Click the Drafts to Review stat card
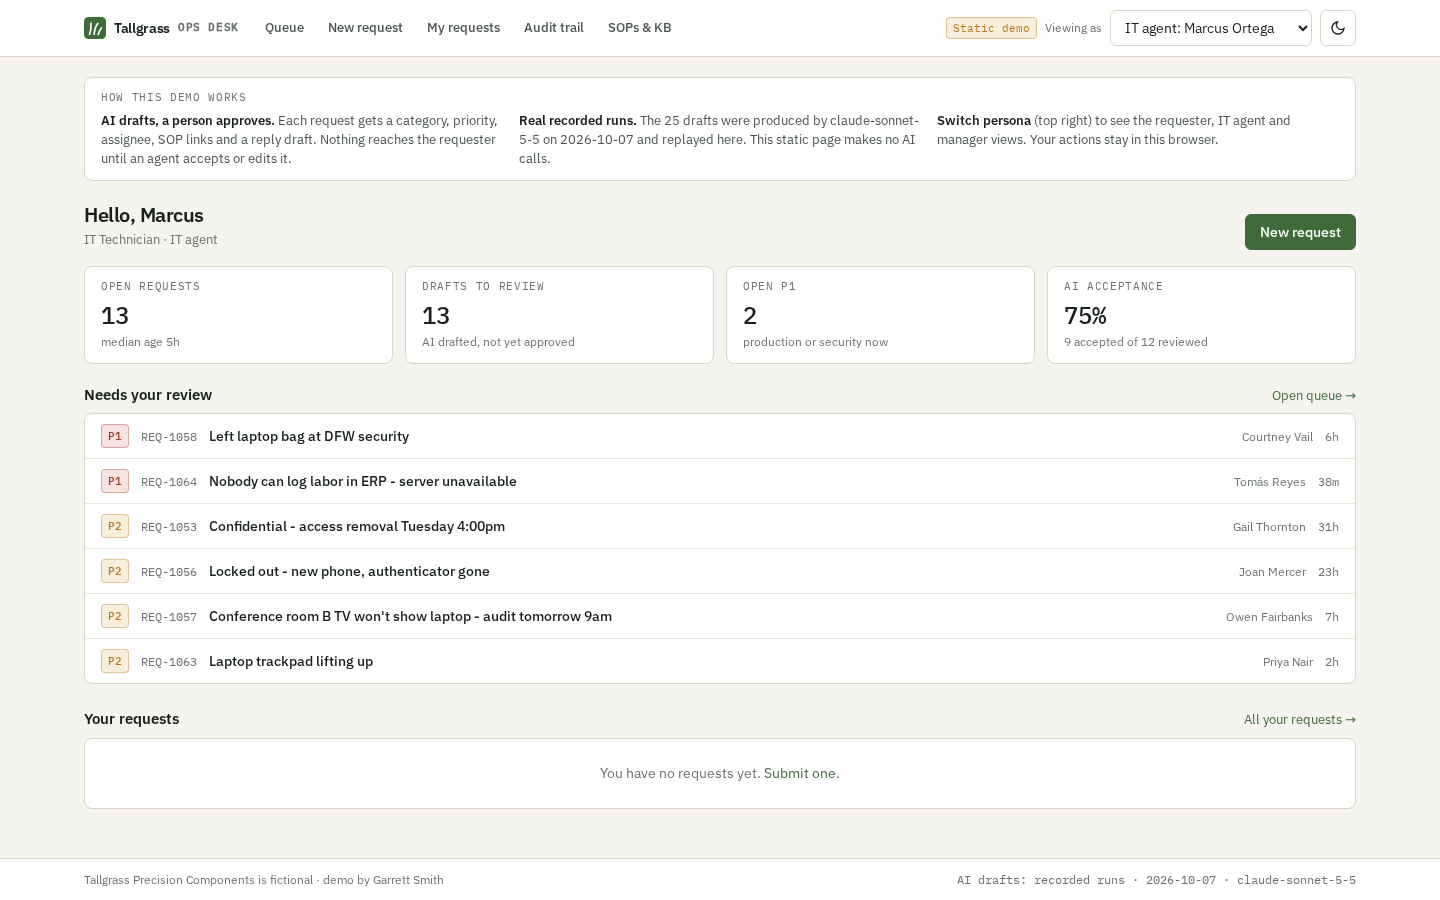The height and width of the screenshot is (900, 1440). point(559,315)
